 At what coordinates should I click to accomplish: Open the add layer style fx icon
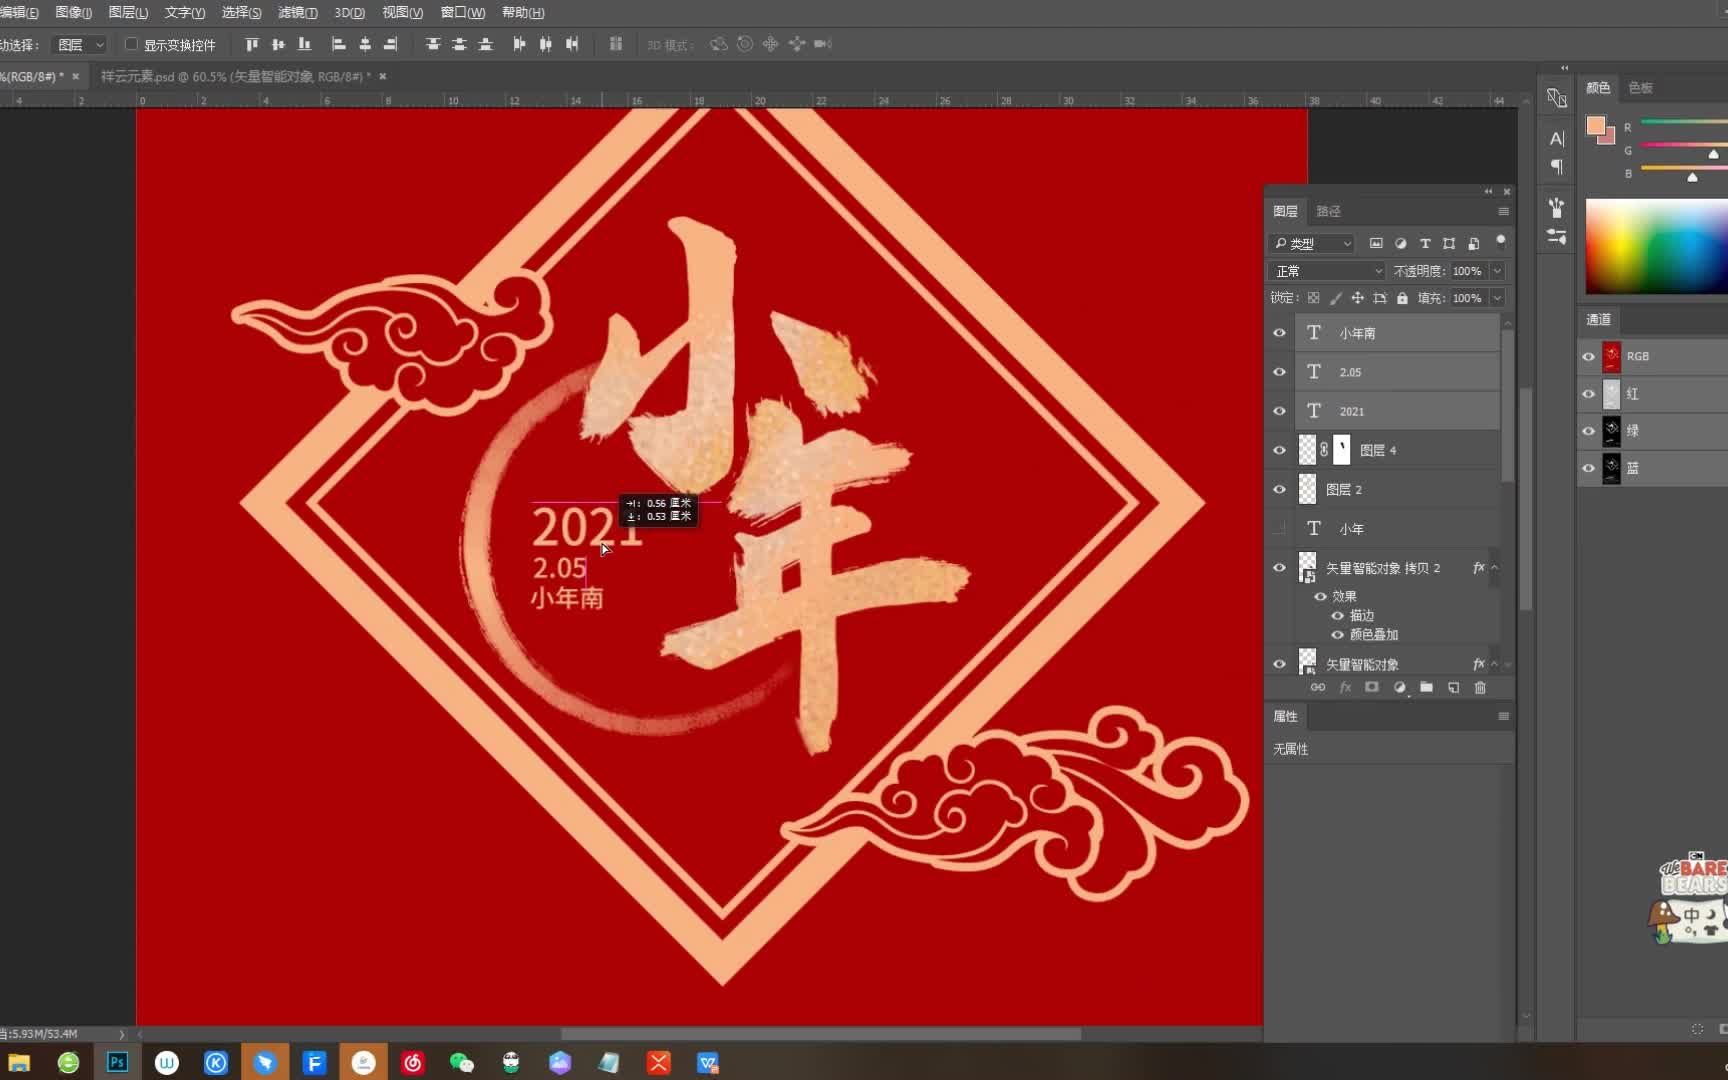point(1345,687)
